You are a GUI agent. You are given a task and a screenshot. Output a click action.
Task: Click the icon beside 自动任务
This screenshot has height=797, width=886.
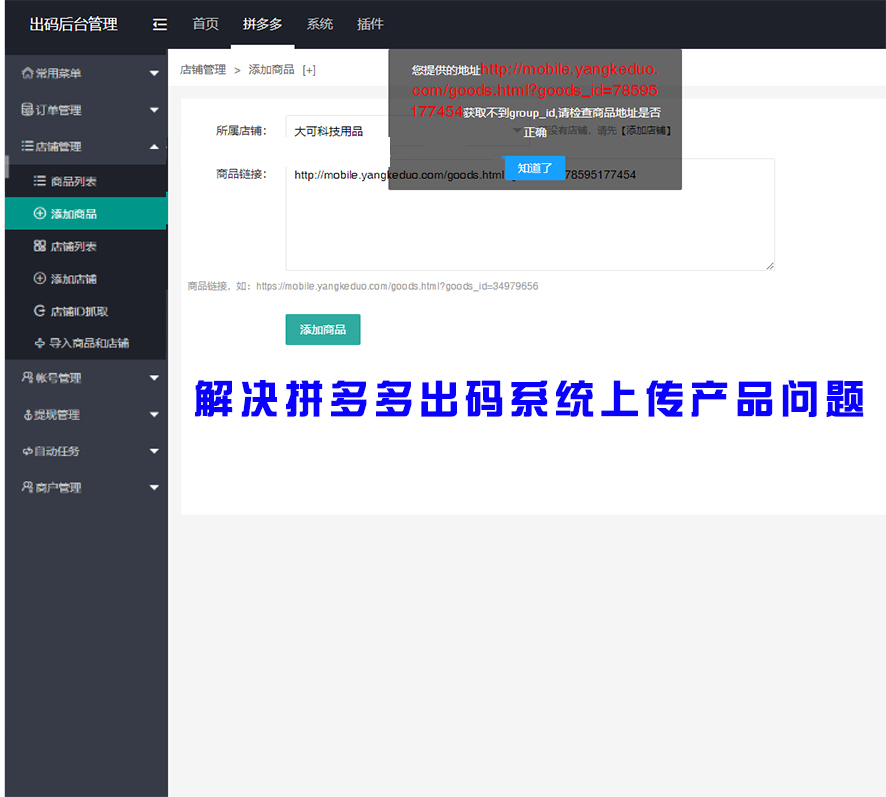tap(27, 451)
